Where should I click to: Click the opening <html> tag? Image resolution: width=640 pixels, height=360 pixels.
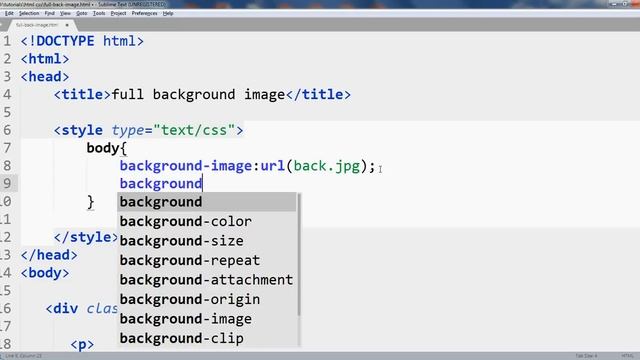[x=45, y=59]
